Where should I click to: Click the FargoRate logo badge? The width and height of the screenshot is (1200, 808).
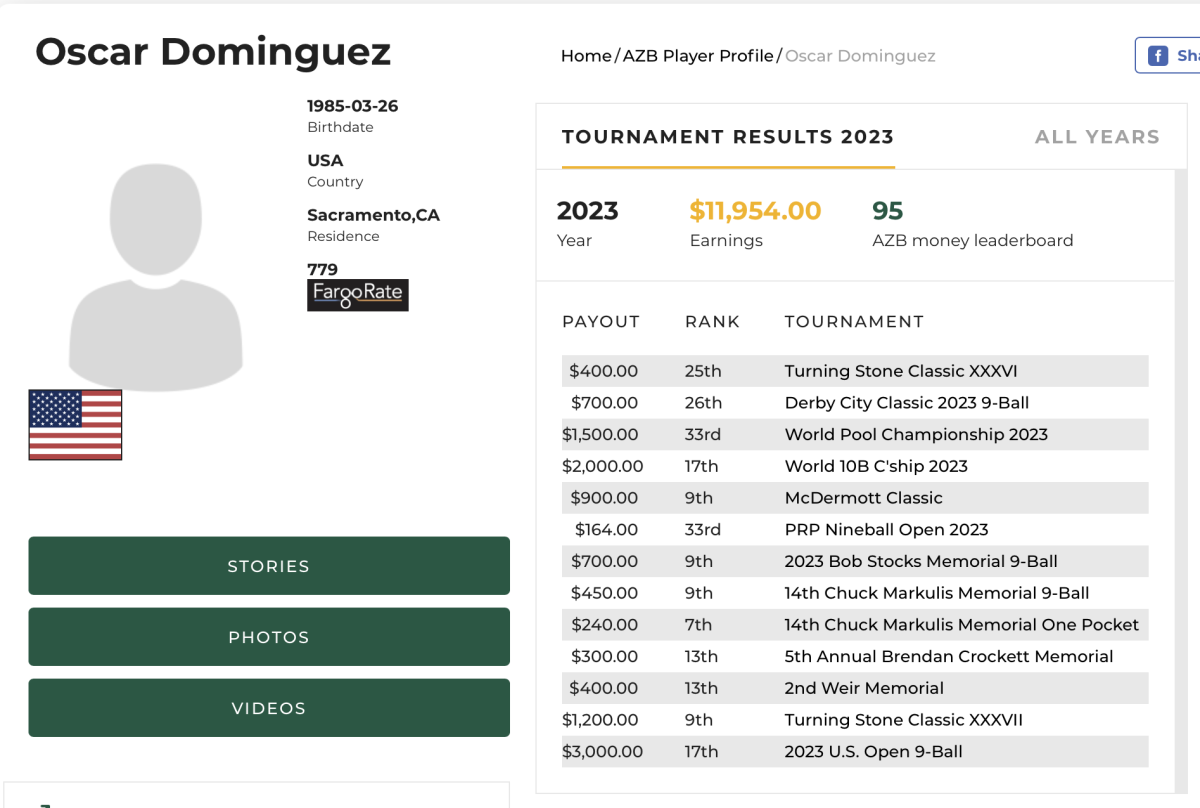click(357, 295)
